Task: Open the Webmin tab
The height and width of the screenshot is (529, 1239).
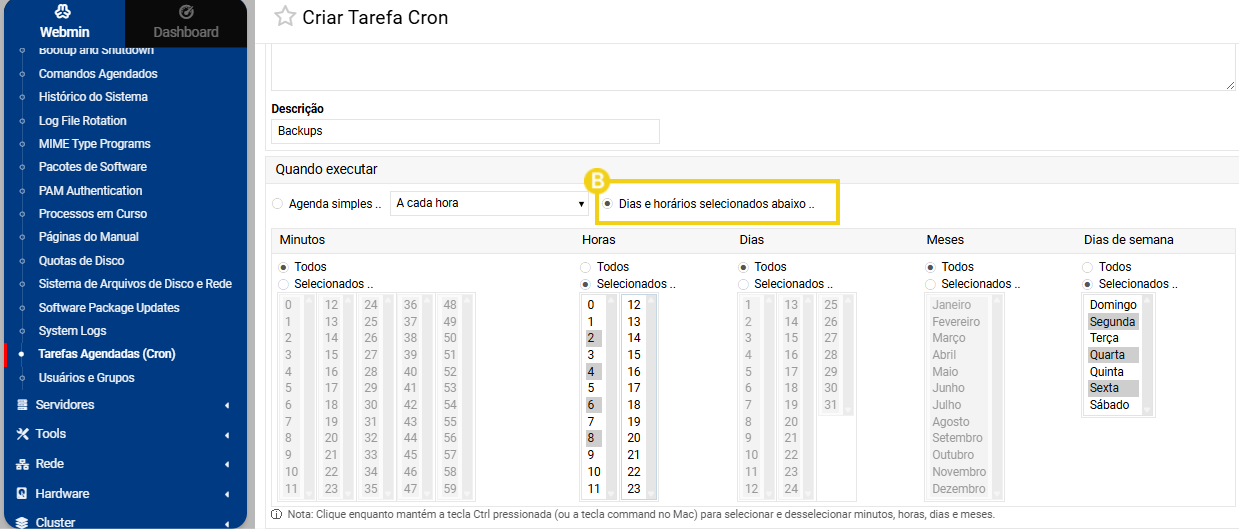Action: 64,23
